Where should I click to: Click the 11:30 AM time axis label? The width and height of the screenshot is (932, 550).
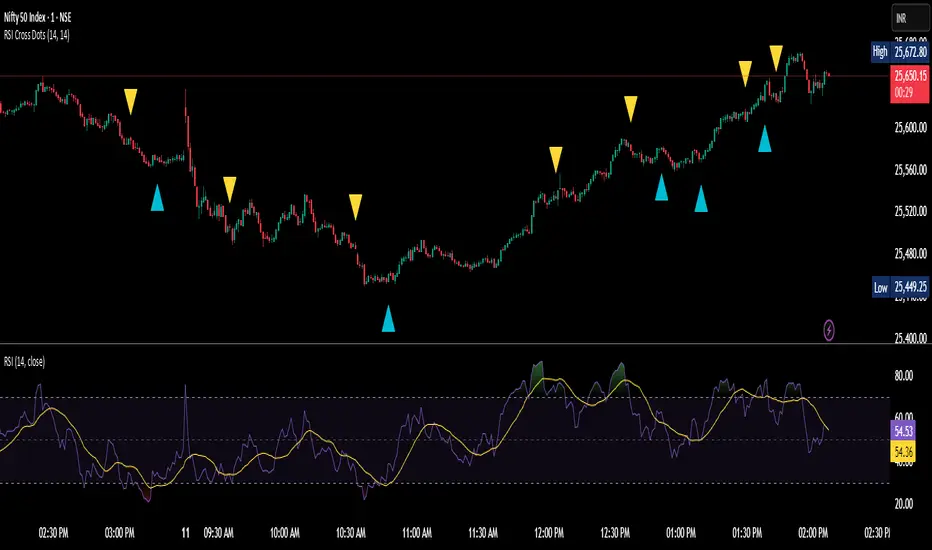tap(483, 533)
